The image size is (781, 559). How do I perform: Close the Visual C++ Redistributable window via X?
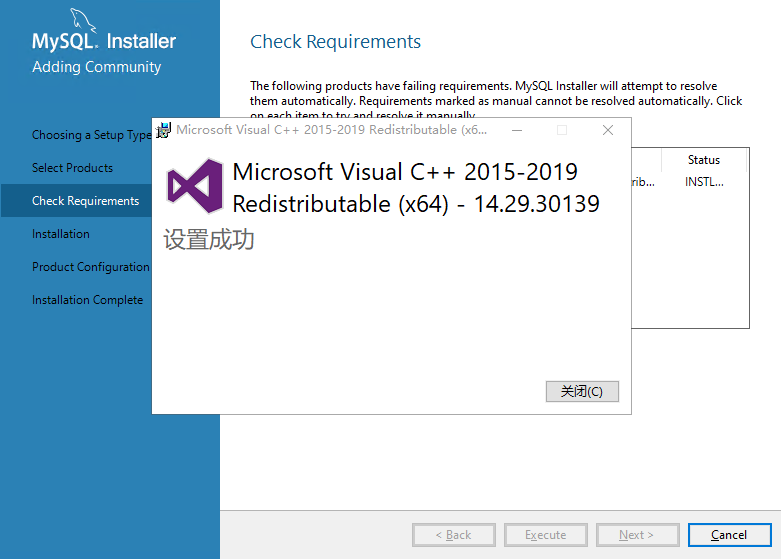tap(608, 130)
